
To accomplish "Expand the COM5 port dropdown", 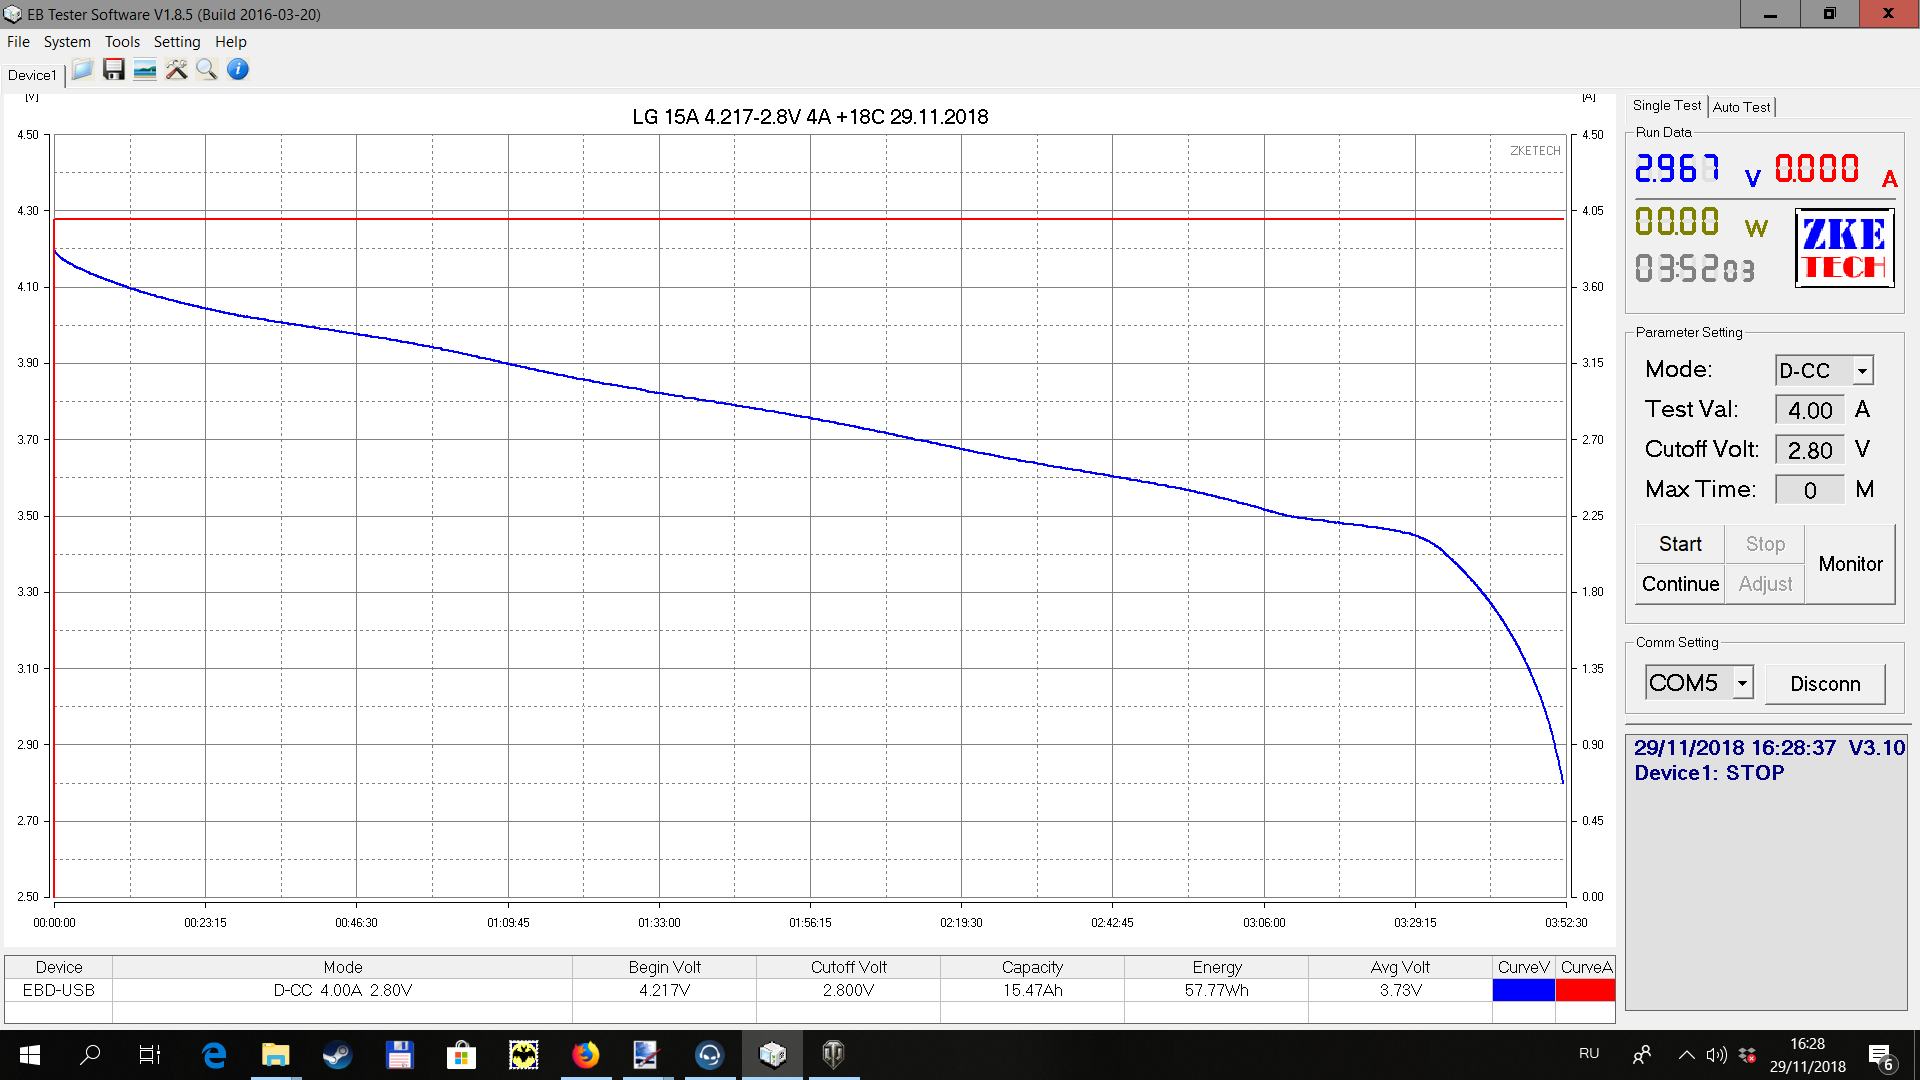I will [1742, 683].
